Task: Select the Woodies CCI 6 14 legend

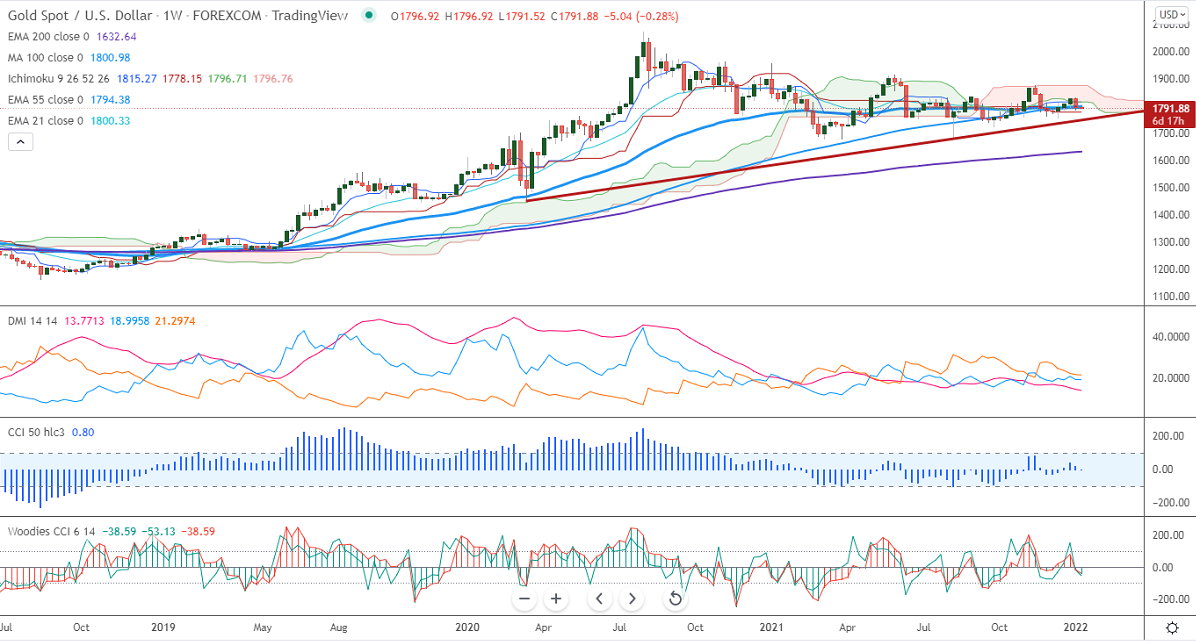Action: coord(51,531)
